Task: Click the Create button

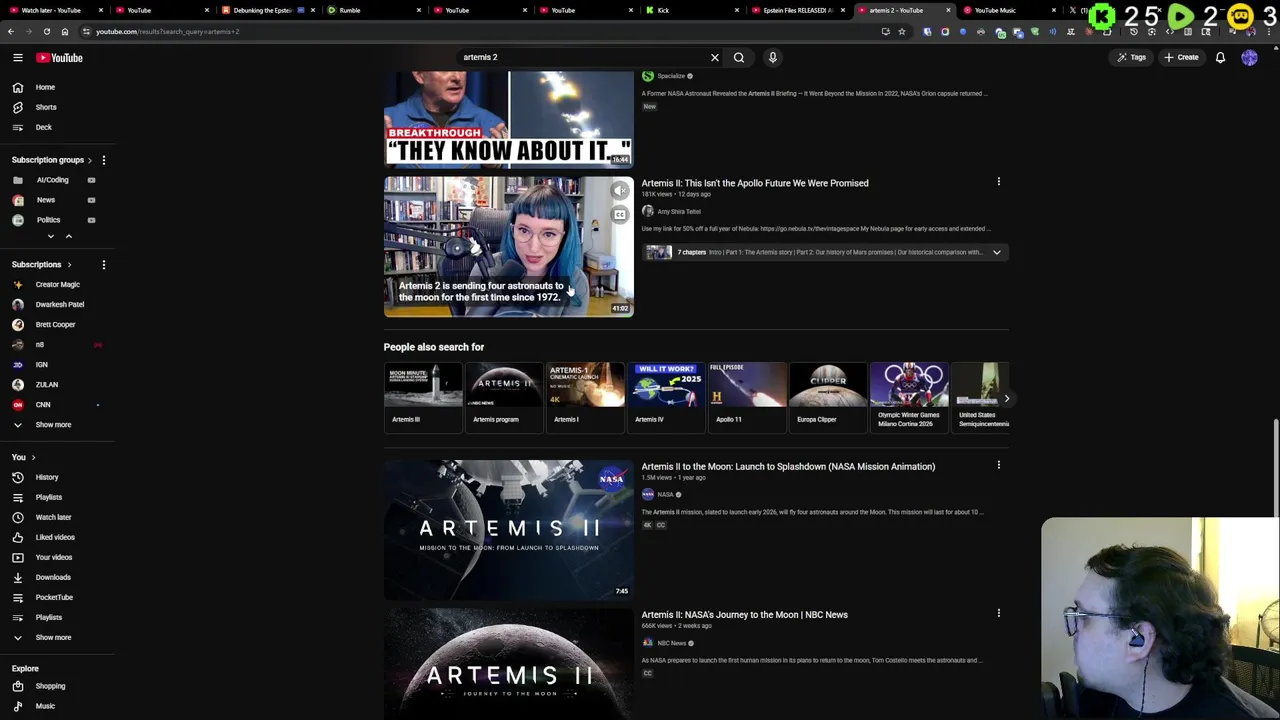Action: (x=1181, y=57)
